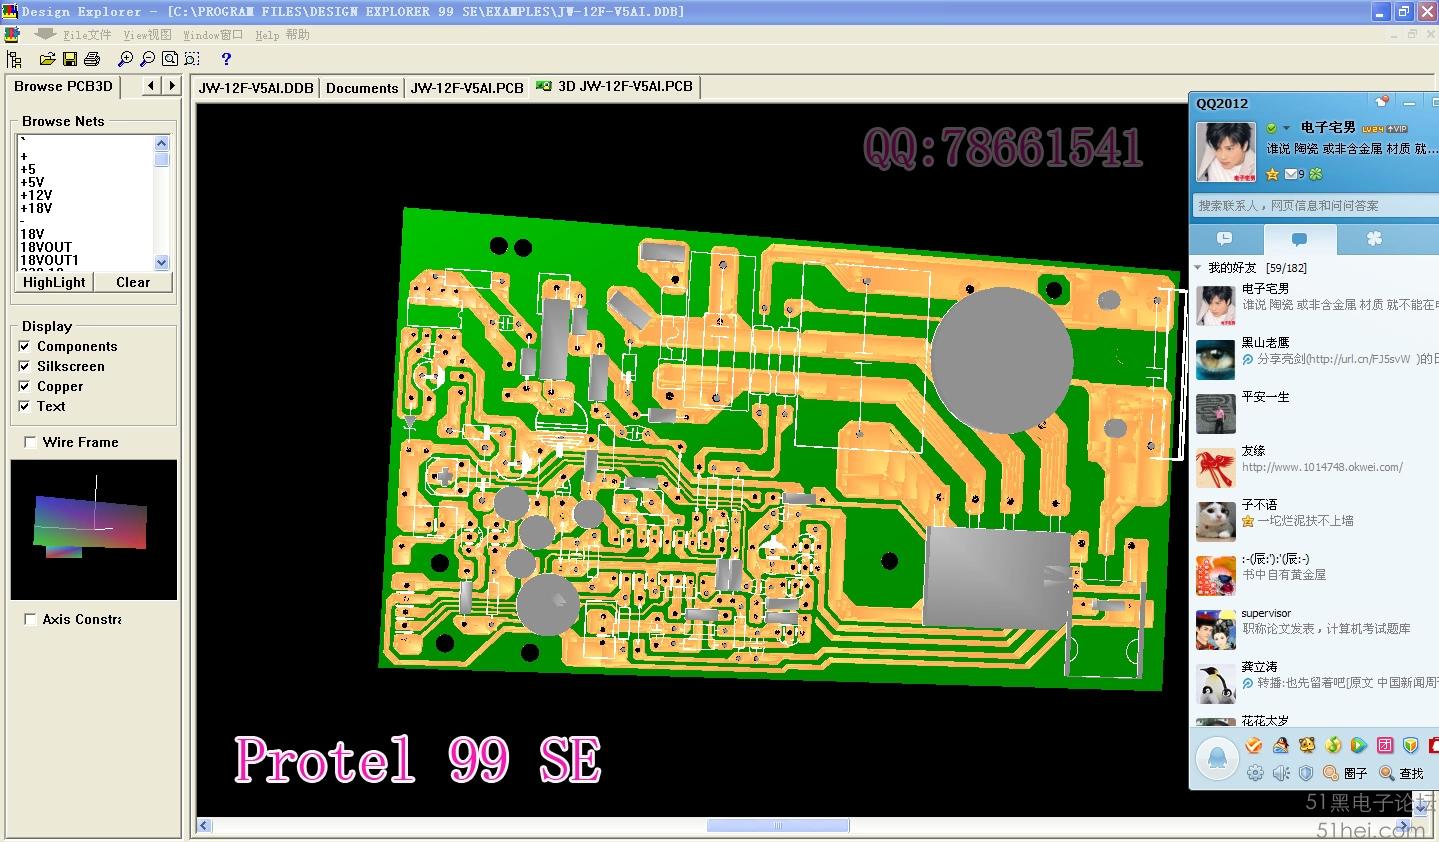Click the QQ search contacts input field
Viewport: 1439px width, 842px height.
point(1315,205)
